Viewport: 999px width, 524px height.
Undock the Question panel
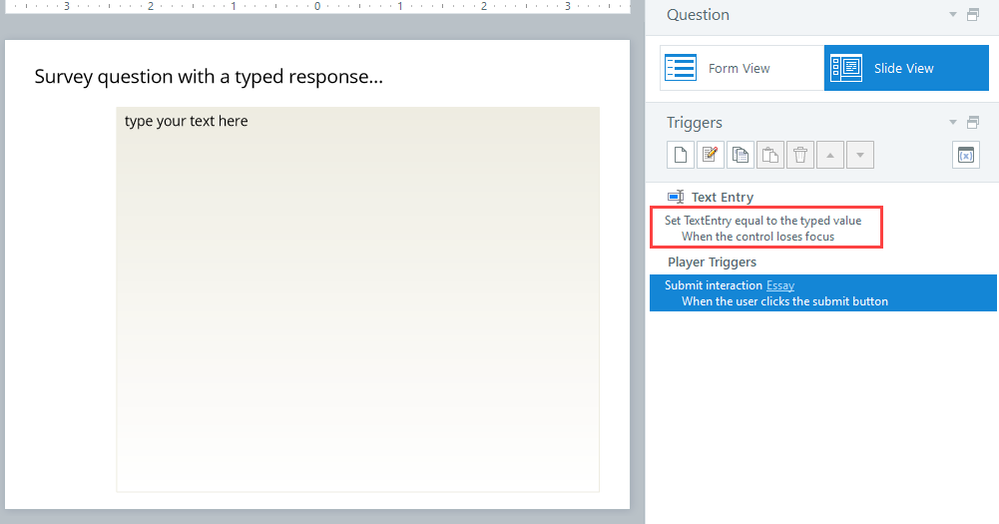(973, 15)
